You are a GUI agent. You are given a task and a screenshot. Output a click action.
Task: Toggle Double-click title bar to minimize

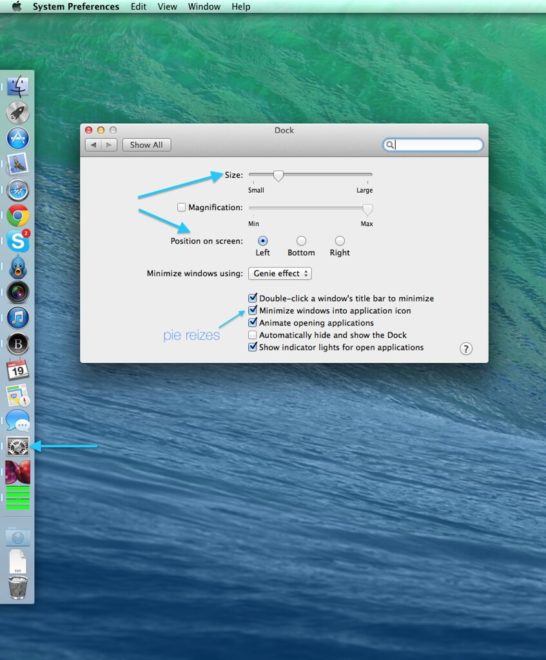[x=253, y=298]
